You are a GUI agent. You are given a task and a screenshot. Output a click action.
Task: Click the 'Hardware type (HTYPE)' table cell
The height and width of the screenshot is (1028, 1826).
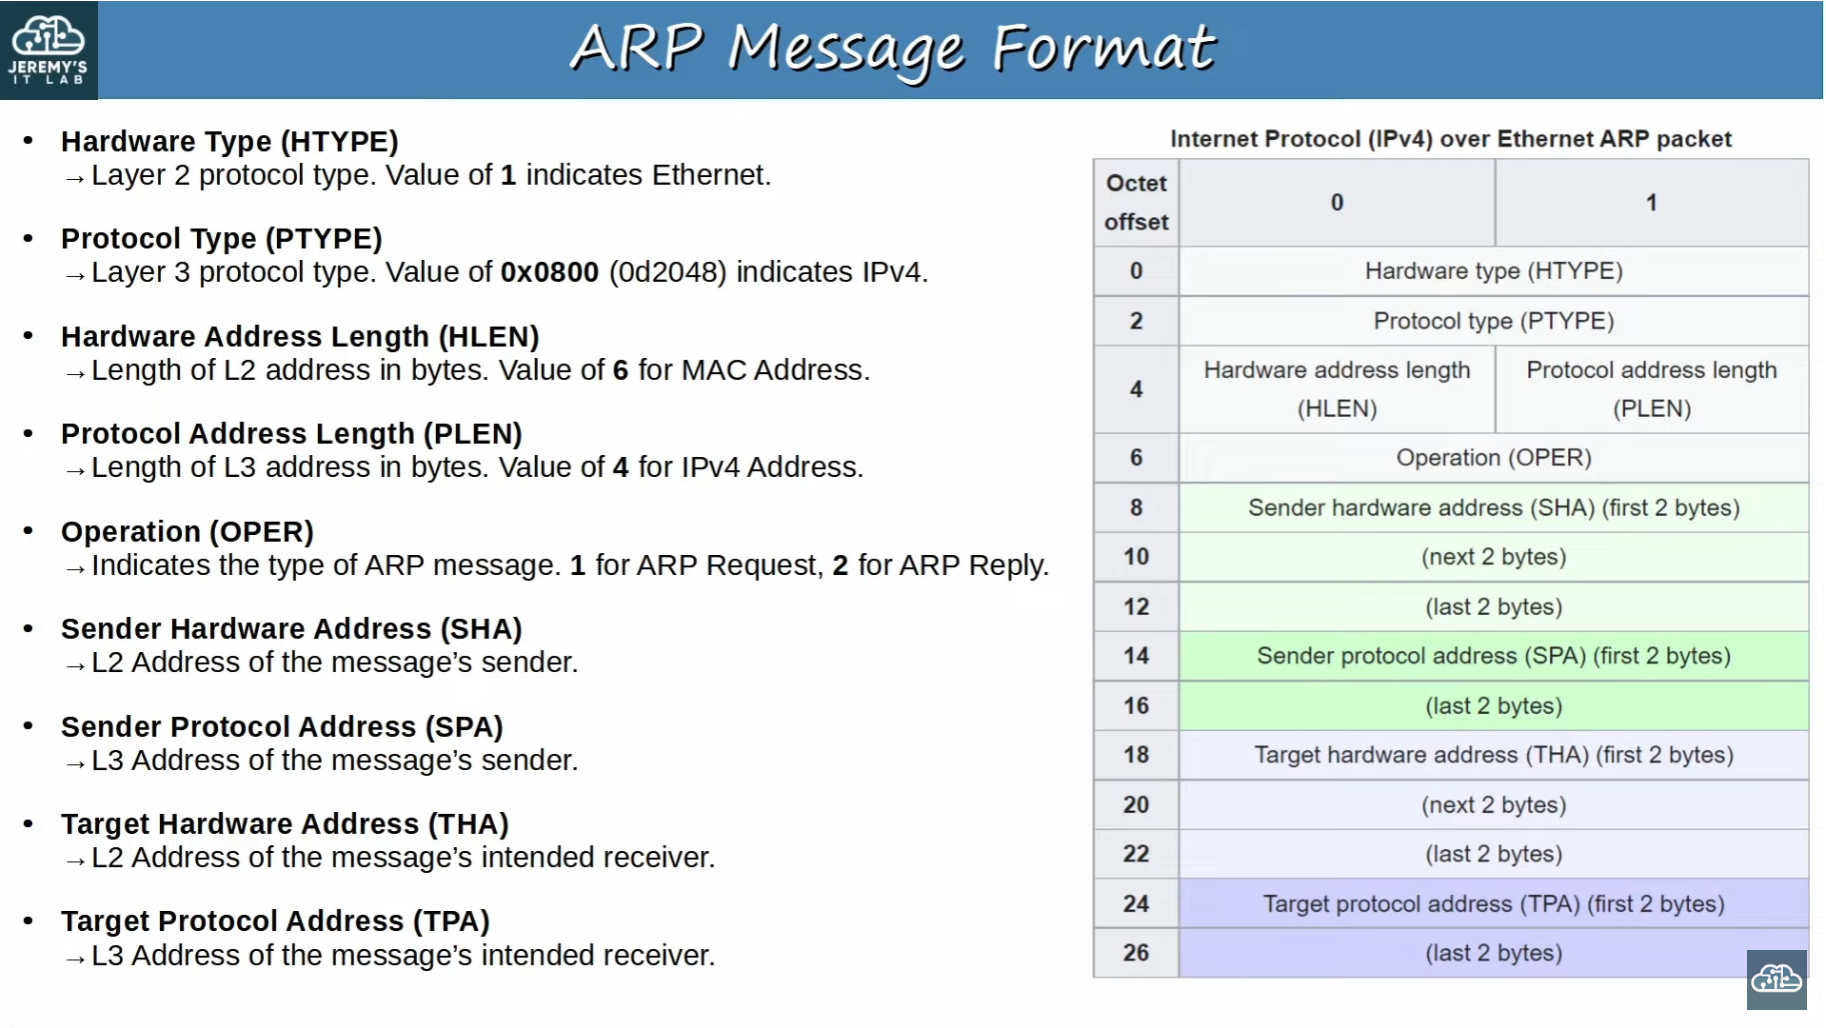point(1494,271)
